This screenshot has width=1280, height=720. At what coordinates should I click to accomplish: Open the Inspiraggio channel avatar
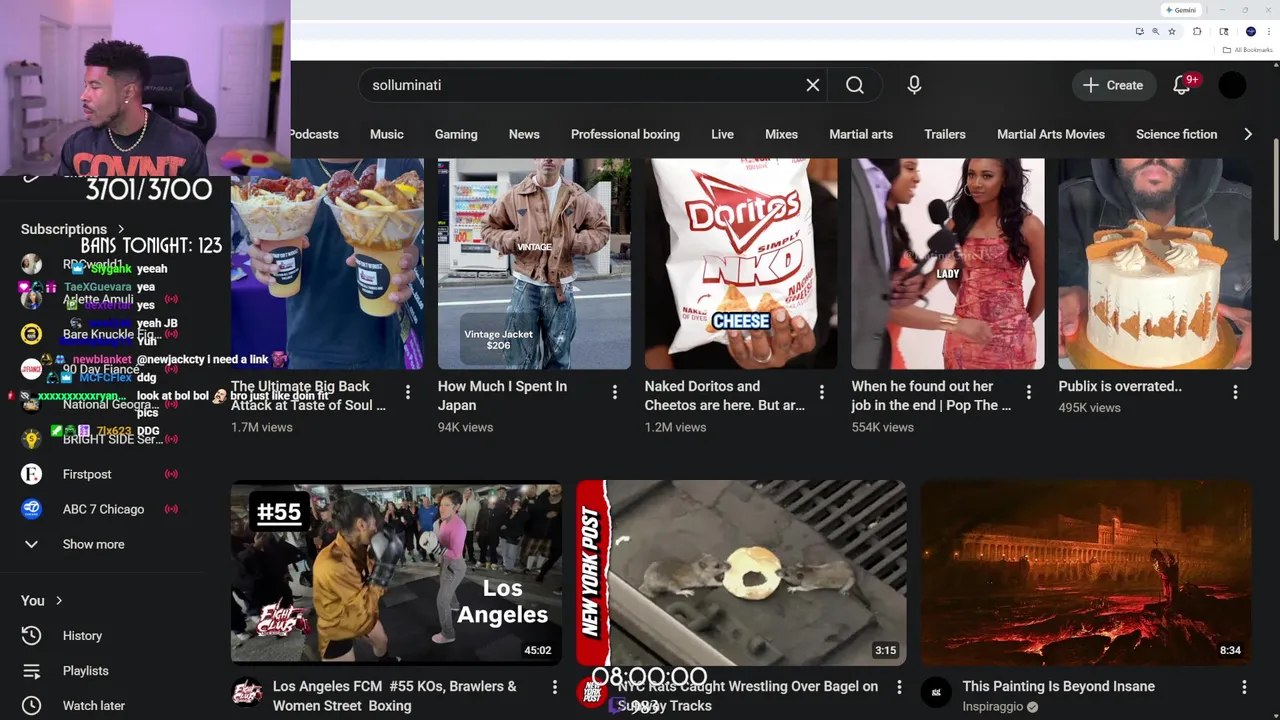coord(936,692)
